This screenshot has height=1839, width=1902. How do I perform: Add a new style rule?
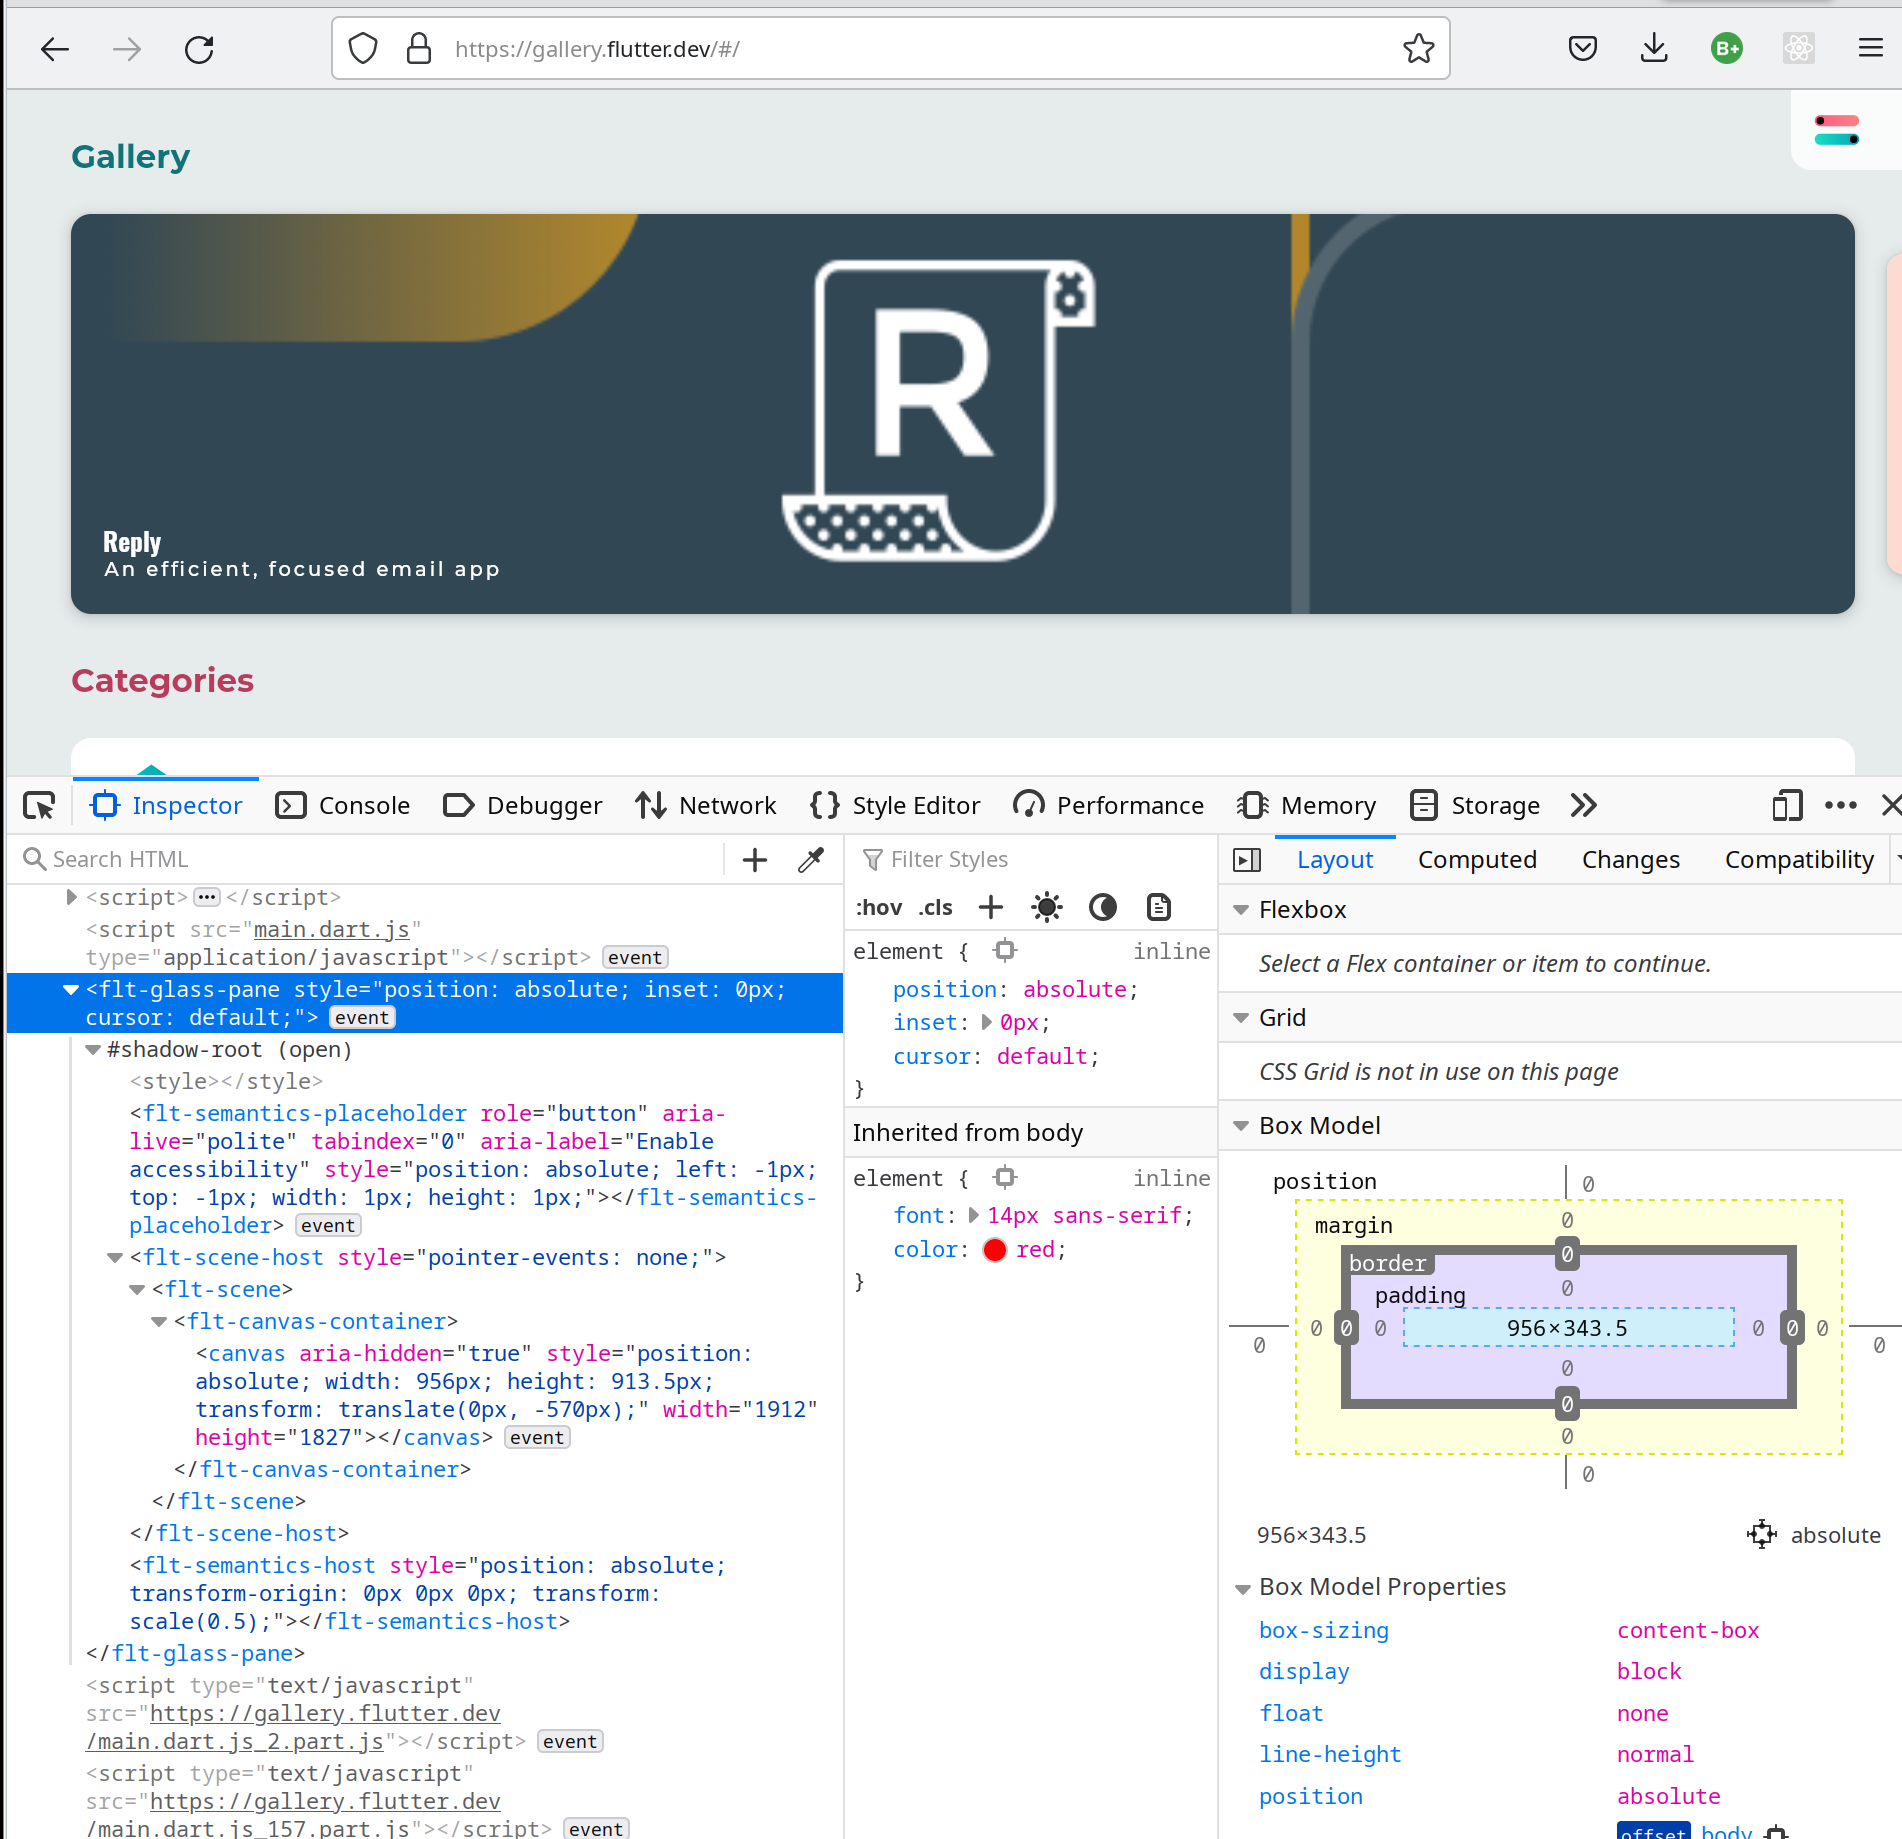point(990,907)
